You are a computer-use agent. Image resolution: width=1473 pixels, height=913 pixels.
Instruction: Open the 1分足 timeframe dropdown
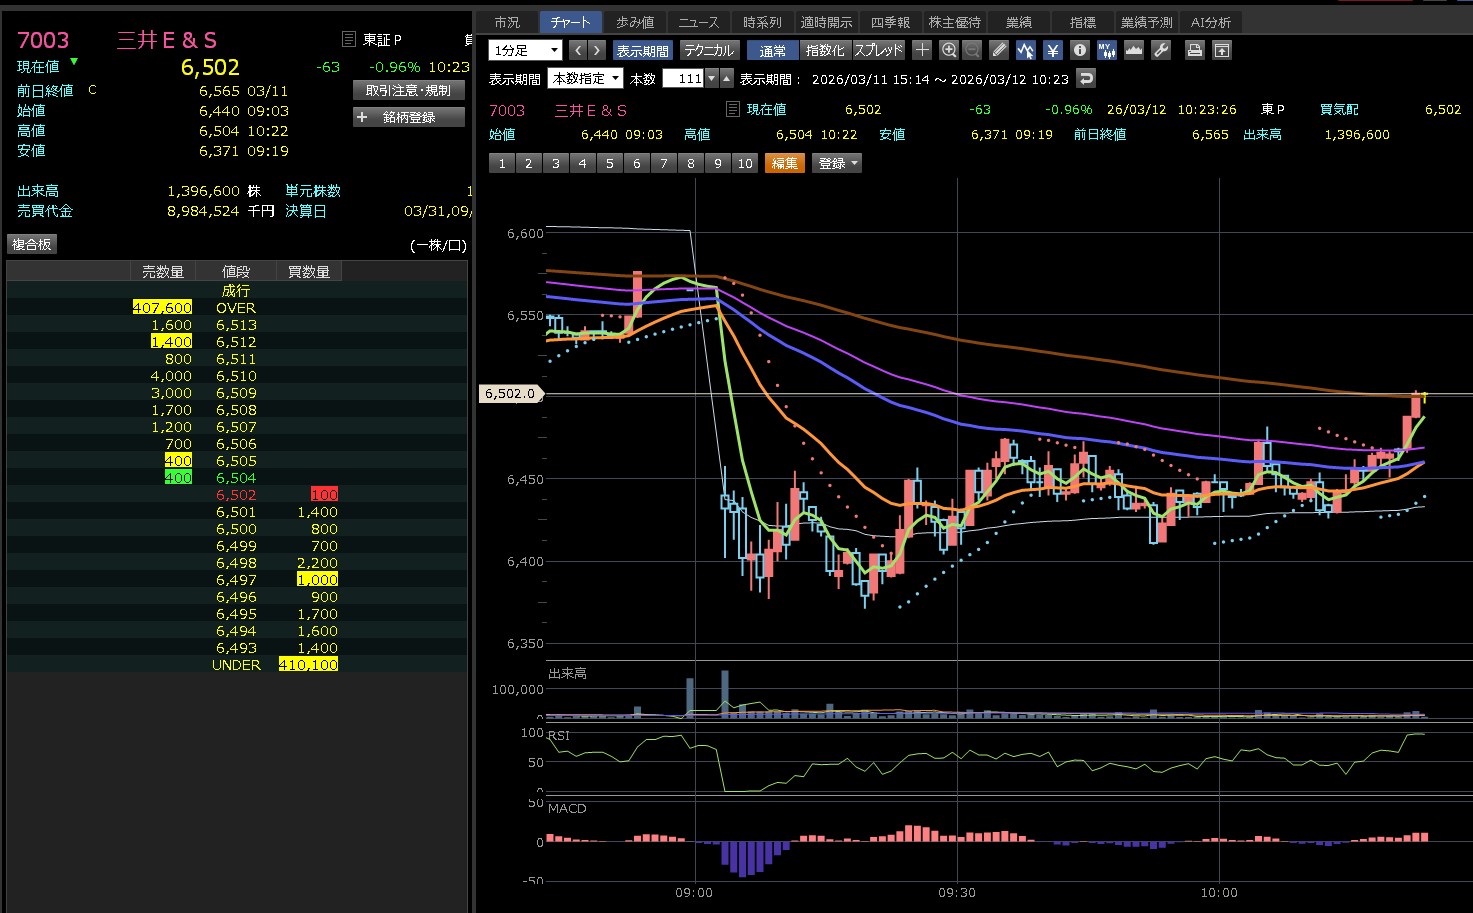coord(526,50)
